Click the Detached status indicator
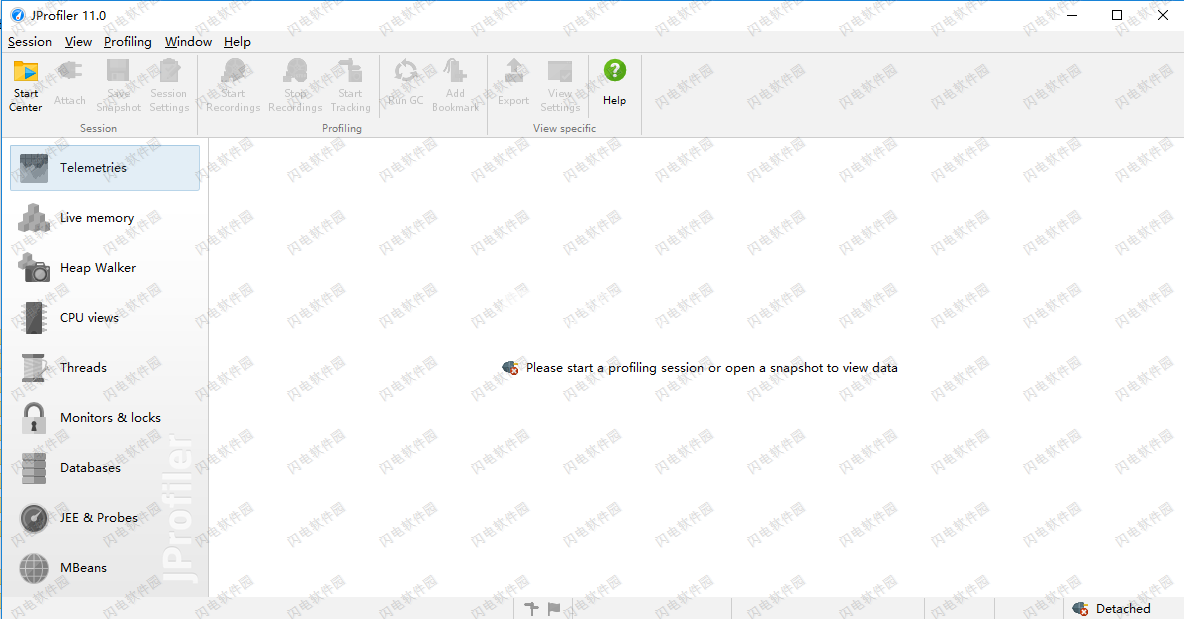Image resolution: width=1184 pixels, height=619 pixels. pyautogui.click(x=1112, y=608)
